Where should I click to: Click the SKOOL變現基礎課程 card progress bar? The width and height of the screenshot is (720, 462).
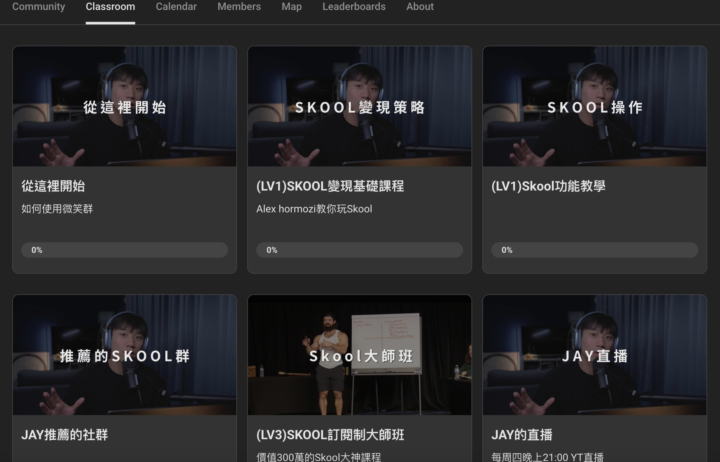[360, 250]
